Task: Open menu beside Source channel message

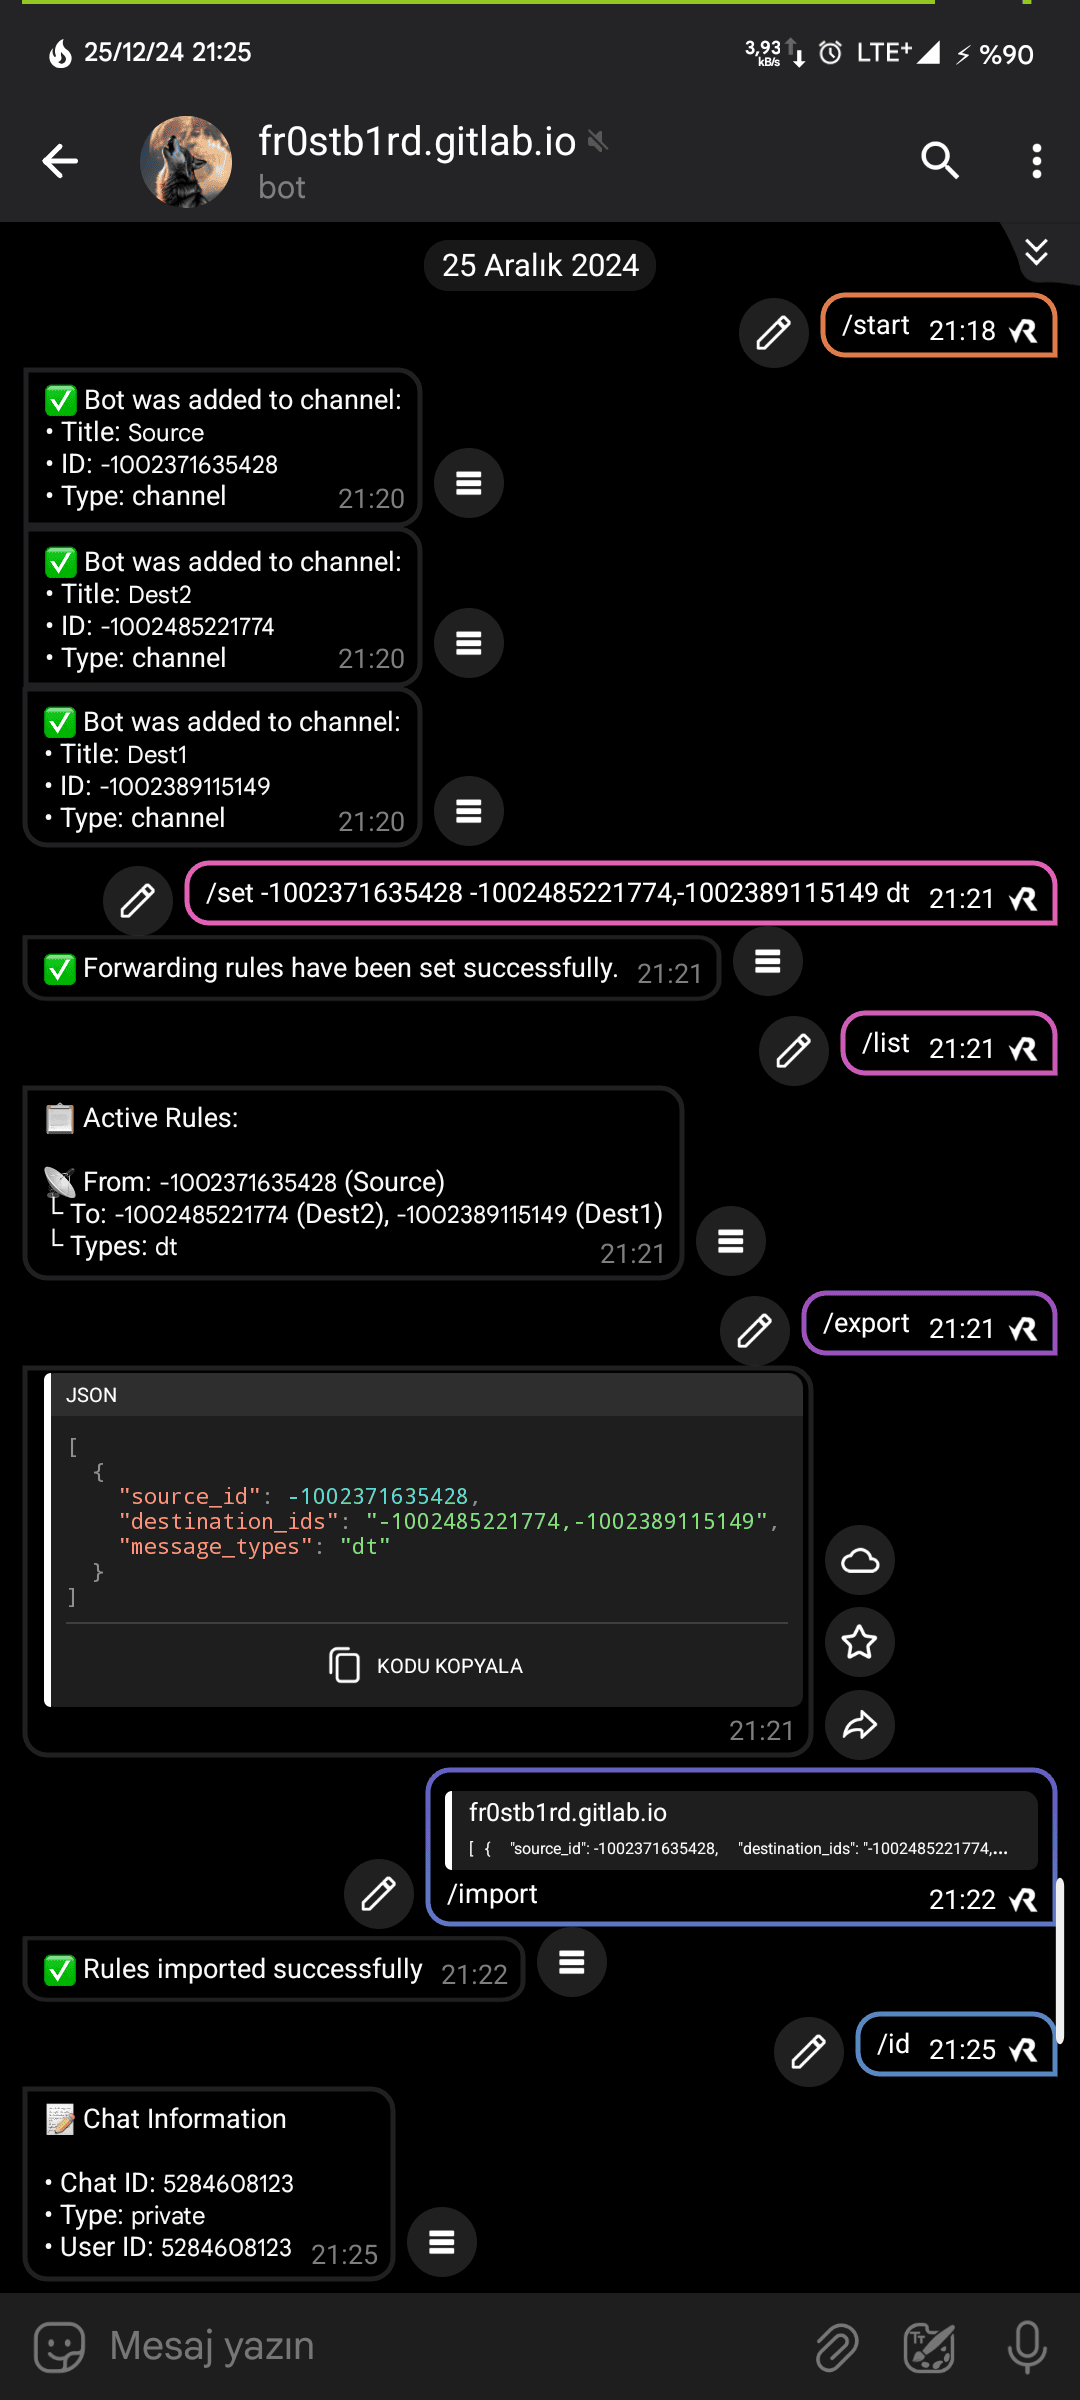Action: point(469,483)
